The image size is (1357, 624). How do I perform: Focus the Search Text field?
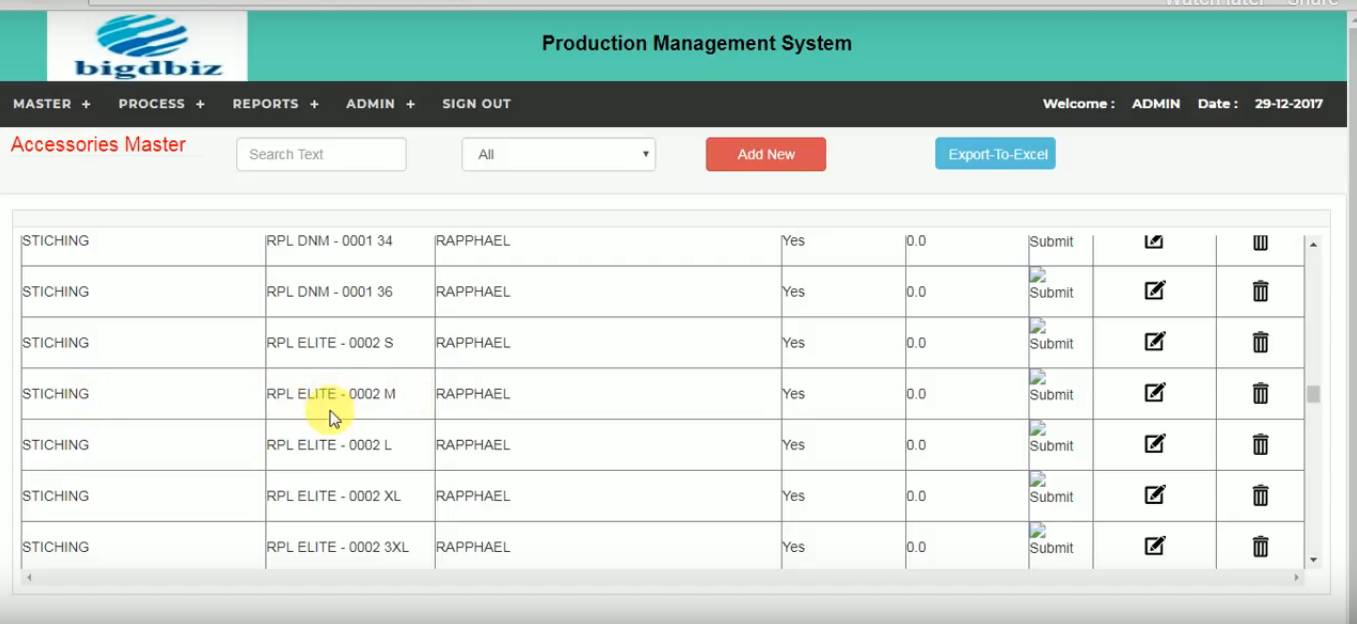point(321,154)
